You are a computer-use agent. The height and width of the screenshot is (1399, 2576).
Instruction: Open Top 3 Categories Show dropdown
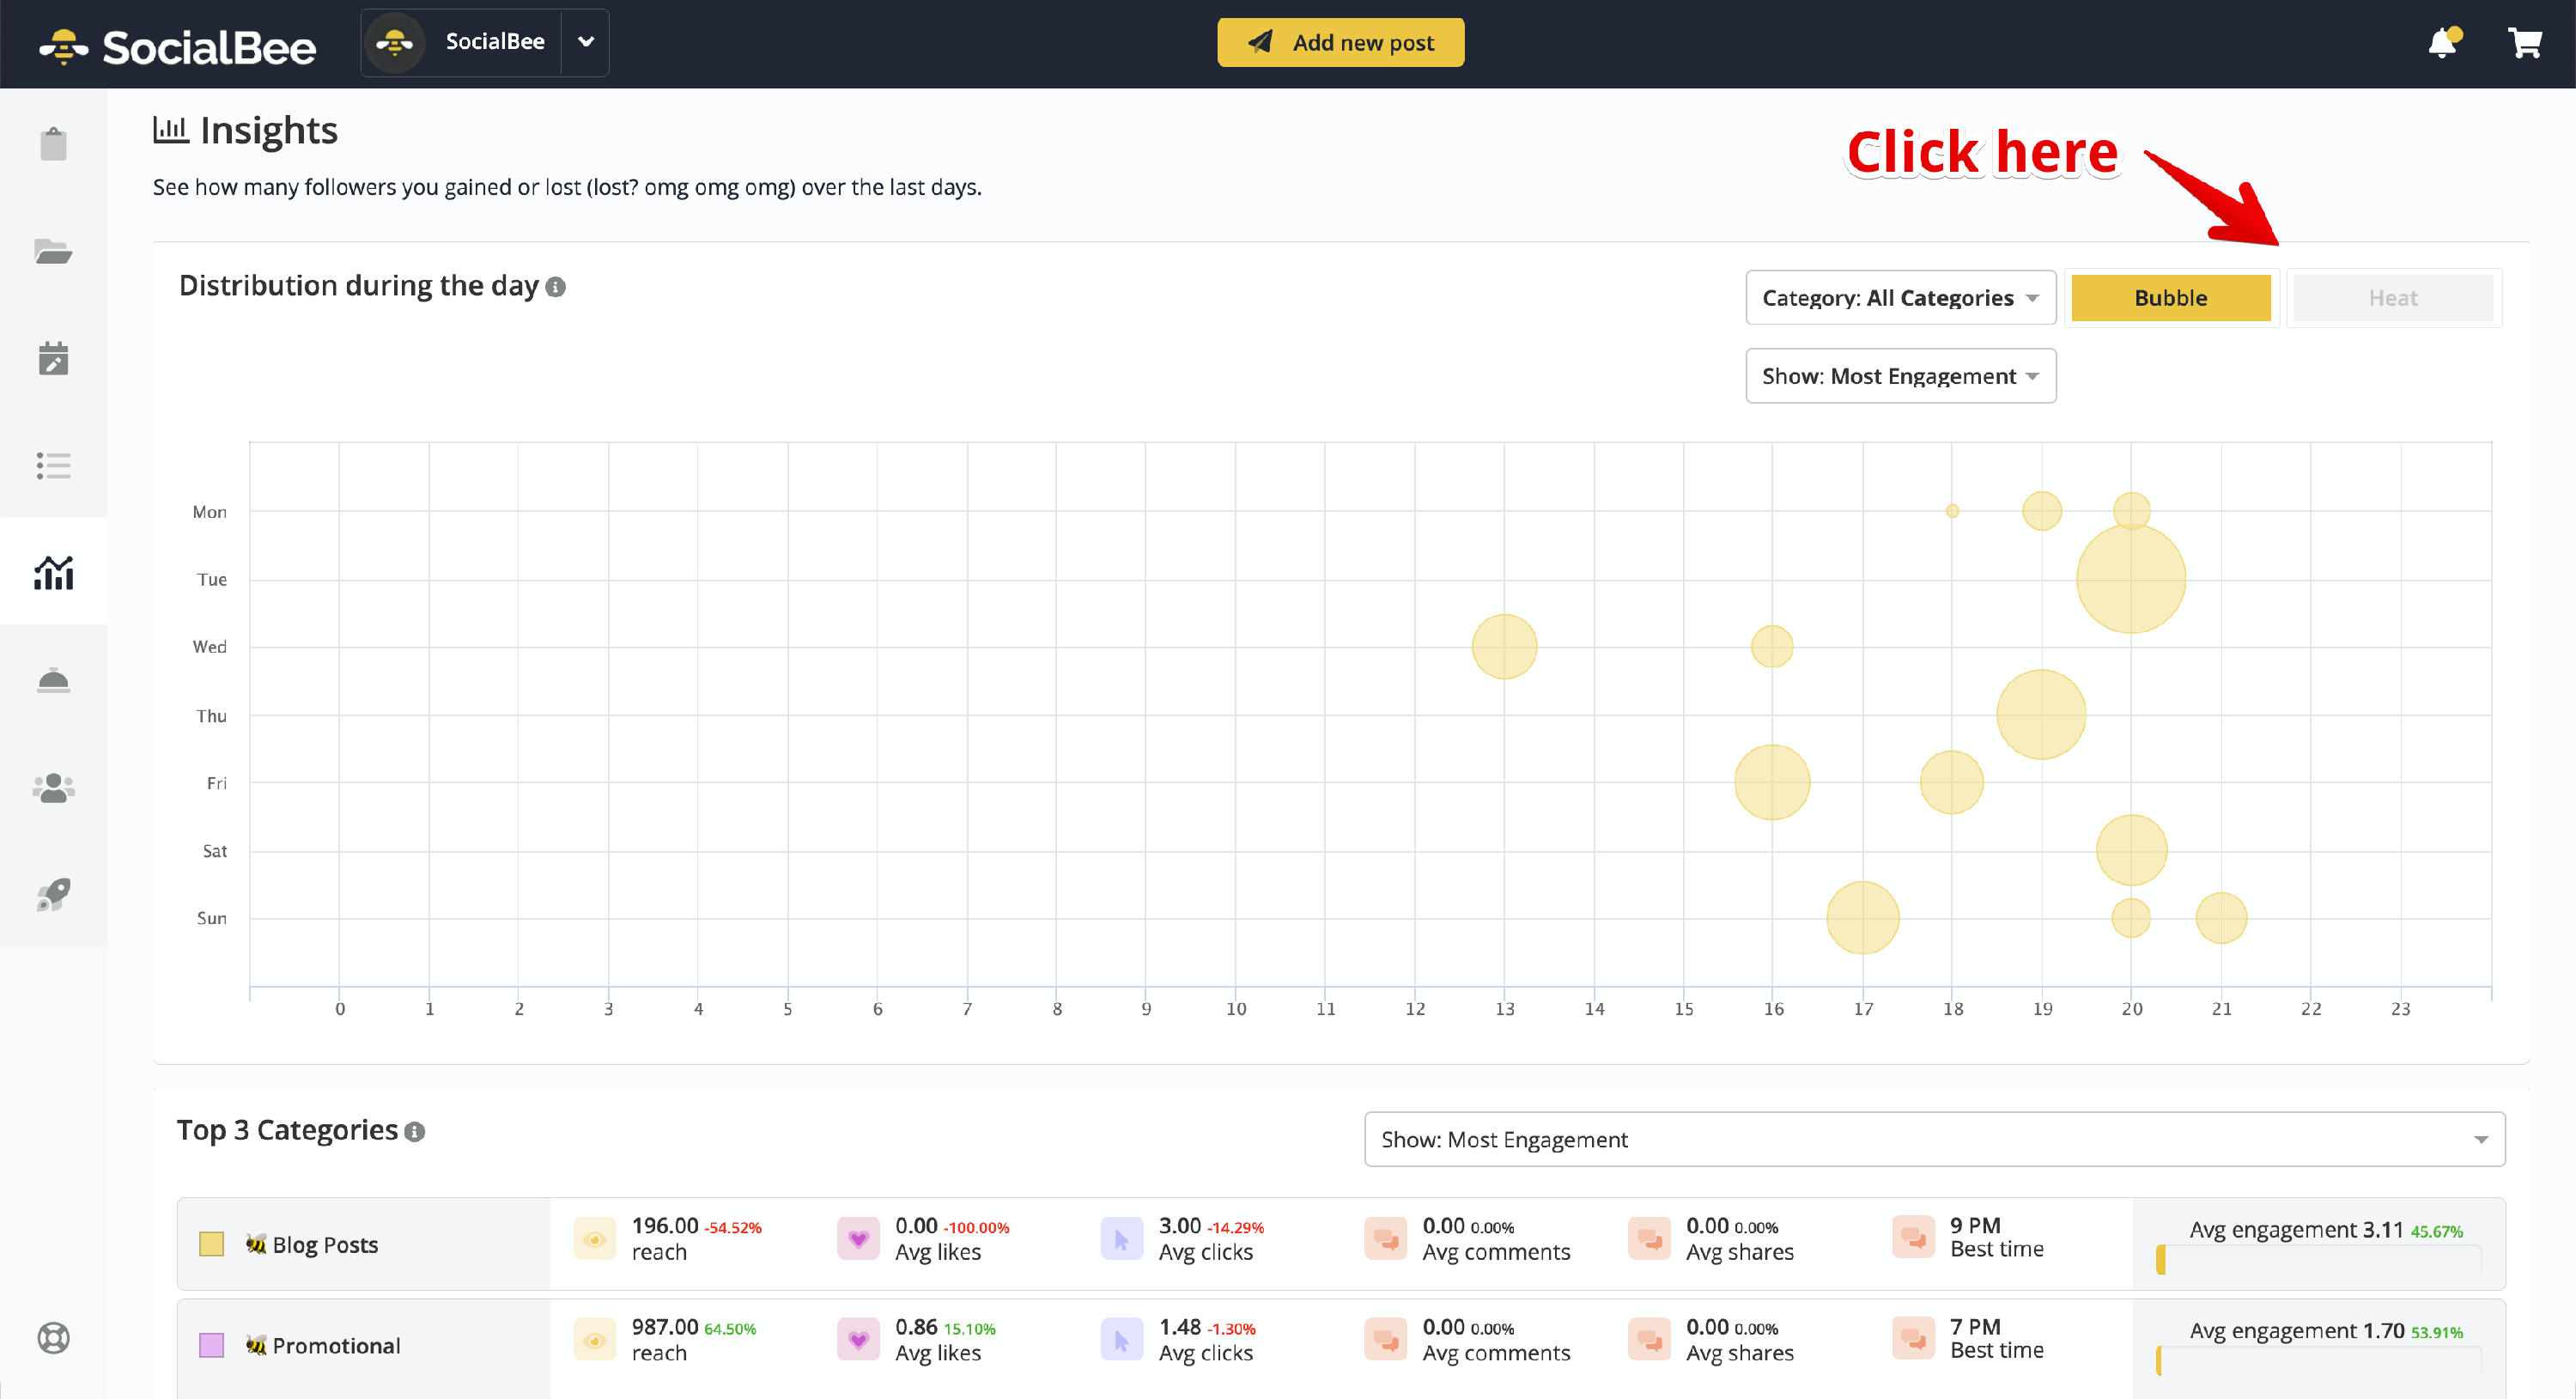pos(1934,1139)
